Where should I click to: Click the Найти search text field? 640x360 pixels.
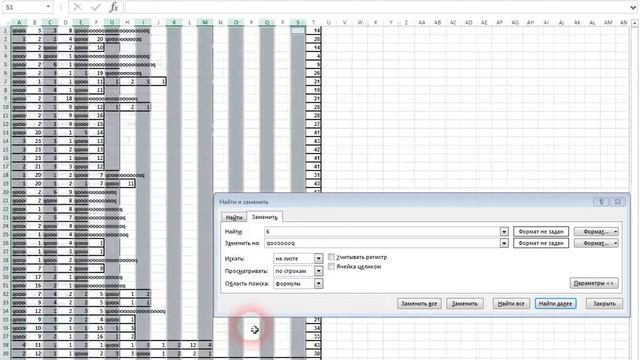(x=382, y=231)
